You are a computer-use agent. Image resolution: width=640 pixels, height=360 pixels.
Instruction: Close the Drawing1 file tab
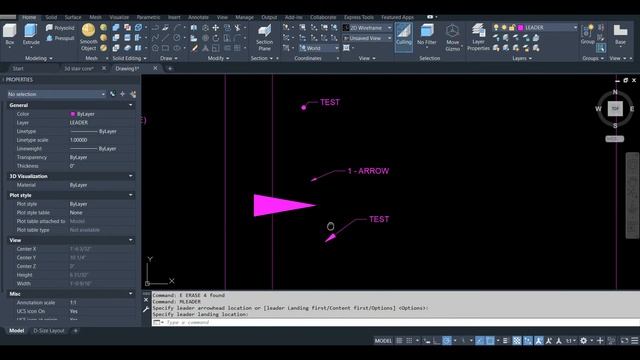[x=155, y=68]
